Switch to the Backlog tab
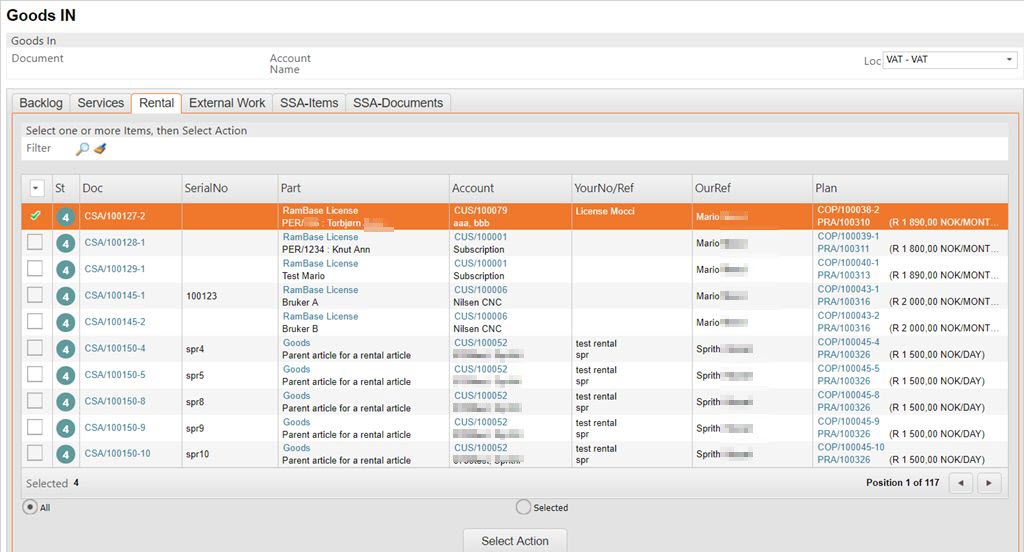1024x552 pixels. [41, 103]
